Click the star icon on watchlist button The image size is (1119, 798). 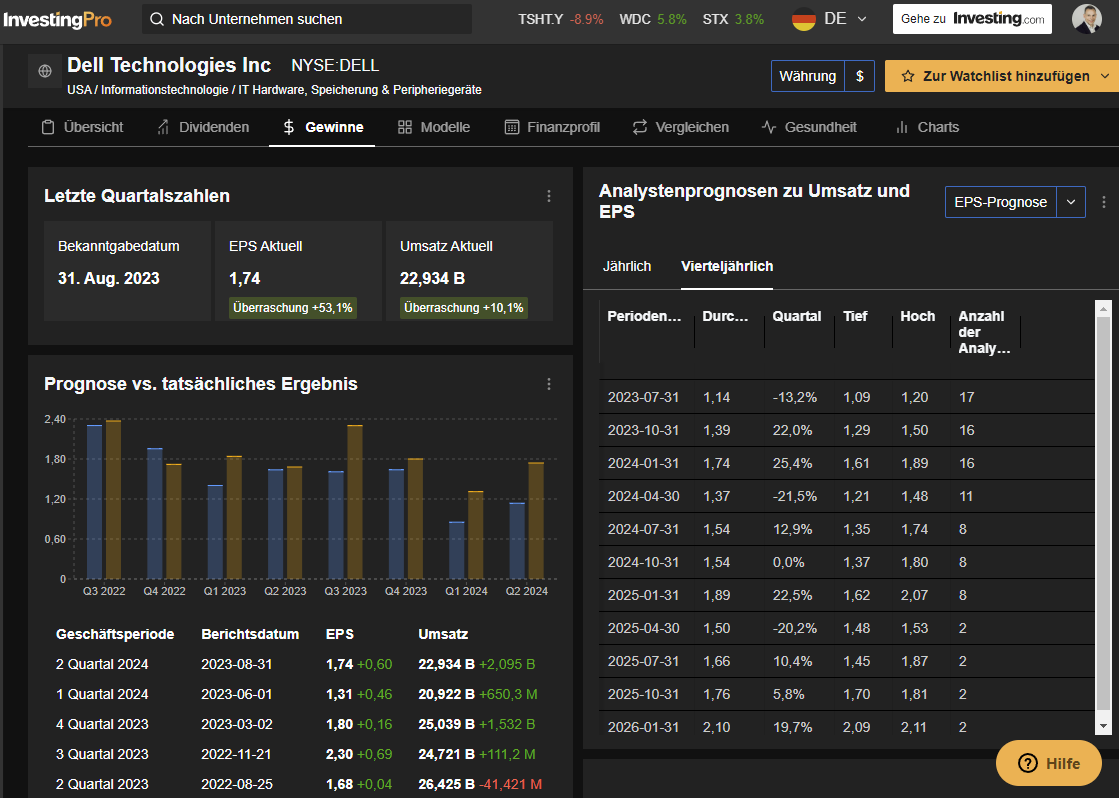pos(908,76)
